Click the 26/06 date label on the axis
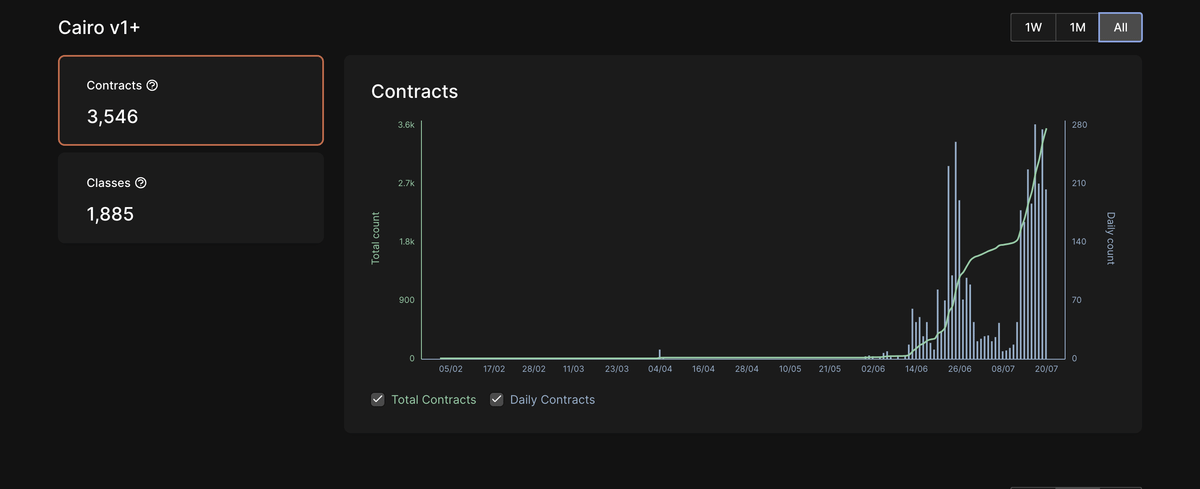The height and width of the screenshot is (489, 1200). [x=959, y=369]
